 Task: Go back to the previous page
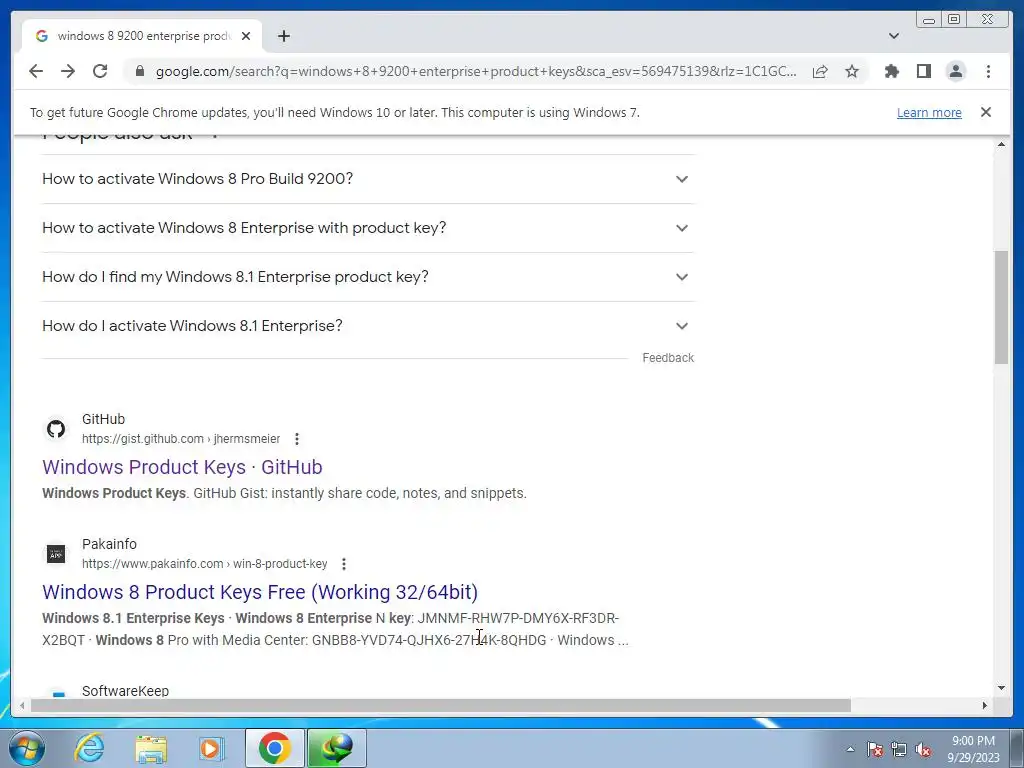(36, 71)
